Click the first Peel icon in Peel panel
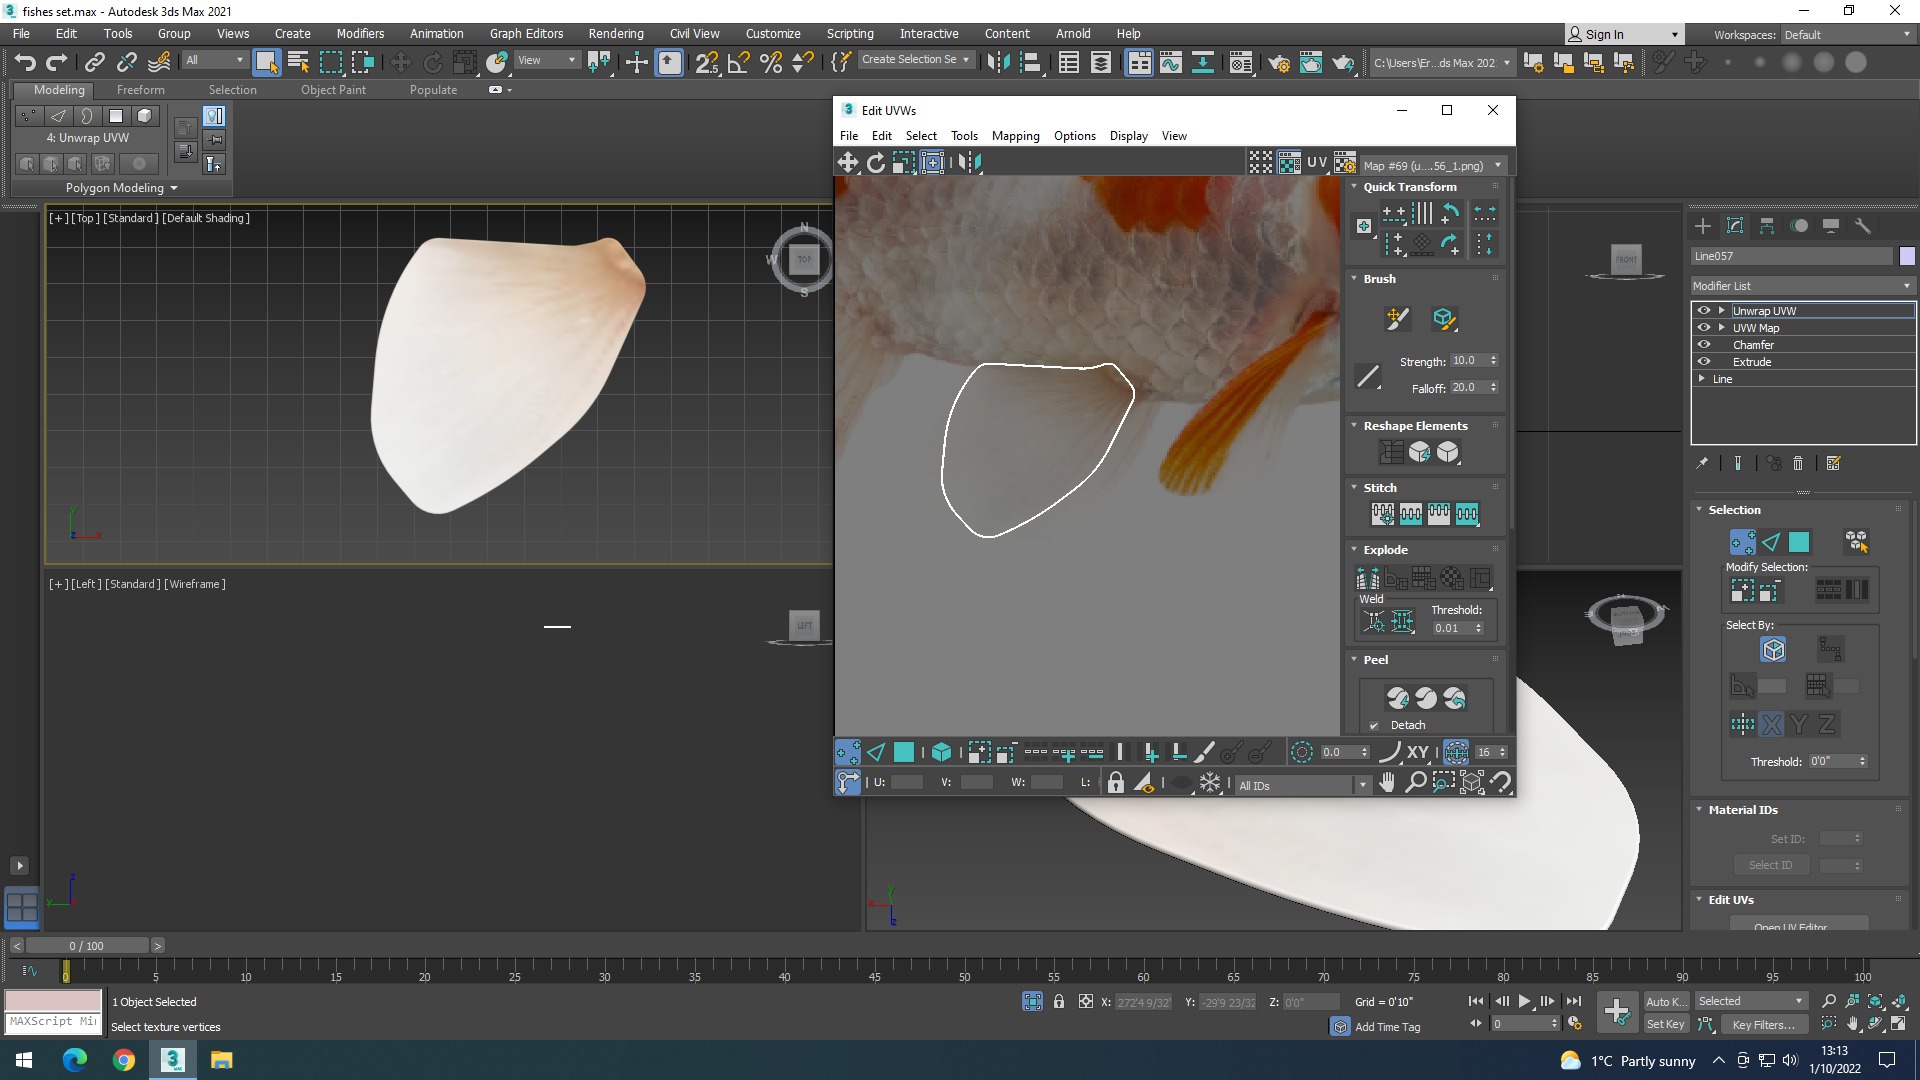 click(1398, 698)
